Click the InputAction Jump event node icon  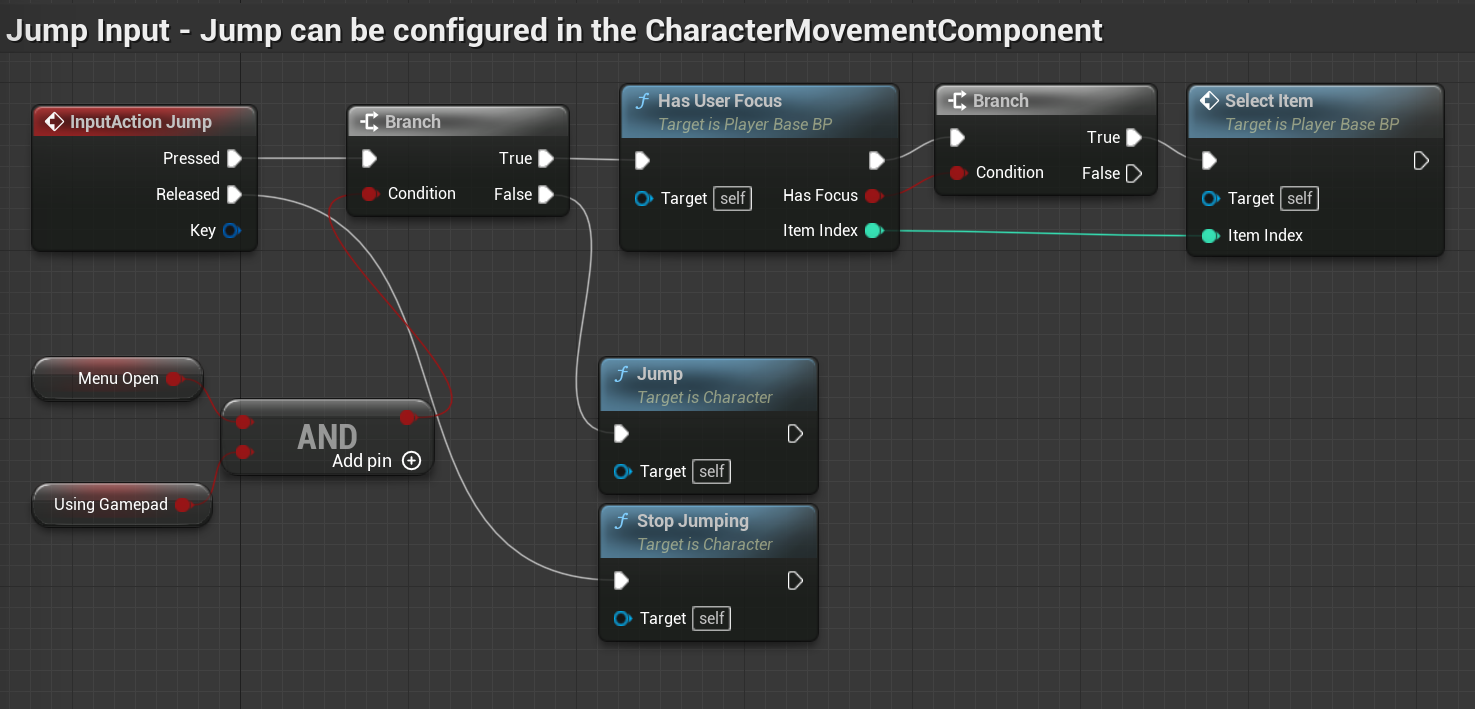(x=55, y=122)
